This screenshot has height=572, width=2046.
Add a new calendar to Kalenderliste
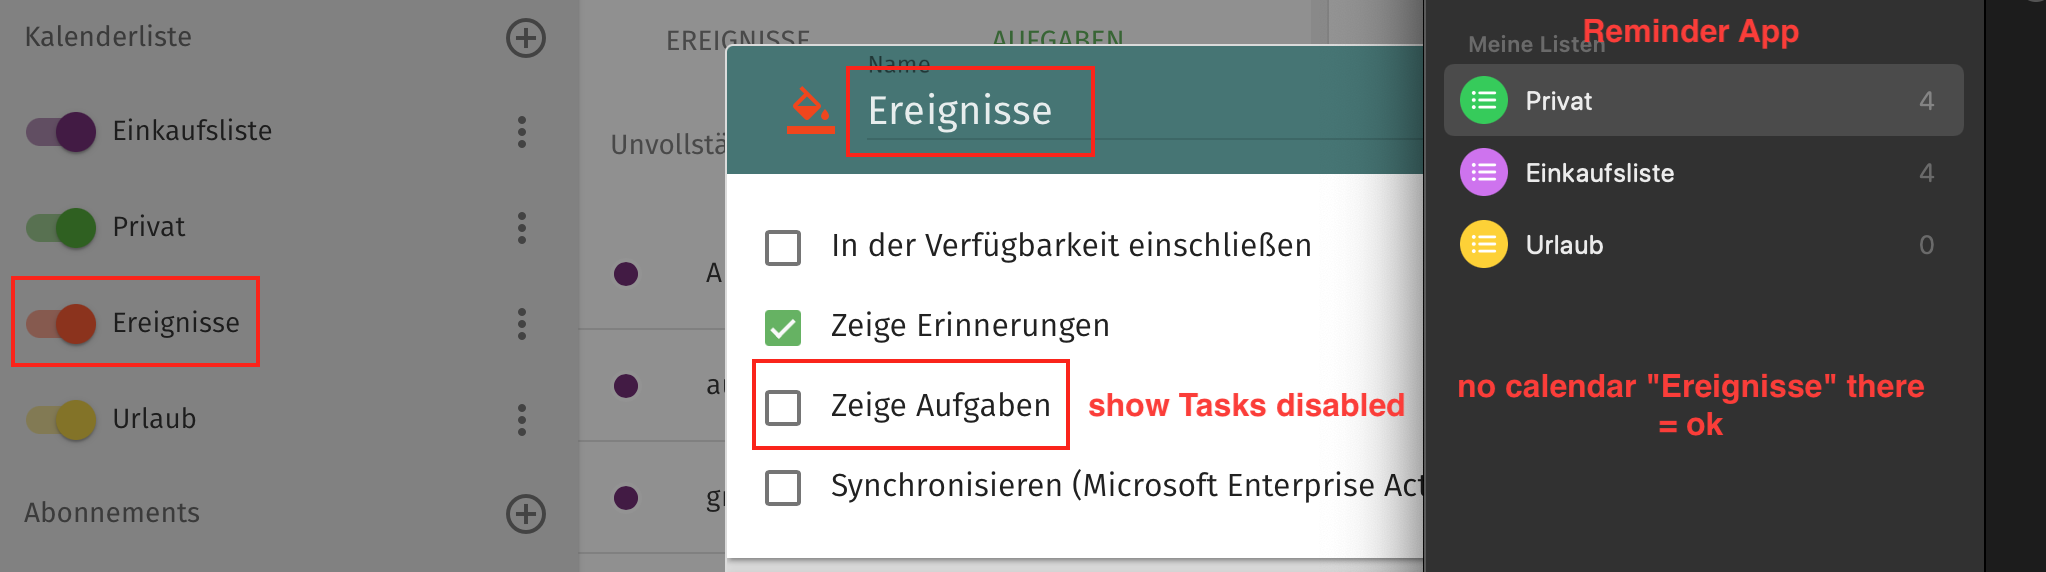click(526, 38)
